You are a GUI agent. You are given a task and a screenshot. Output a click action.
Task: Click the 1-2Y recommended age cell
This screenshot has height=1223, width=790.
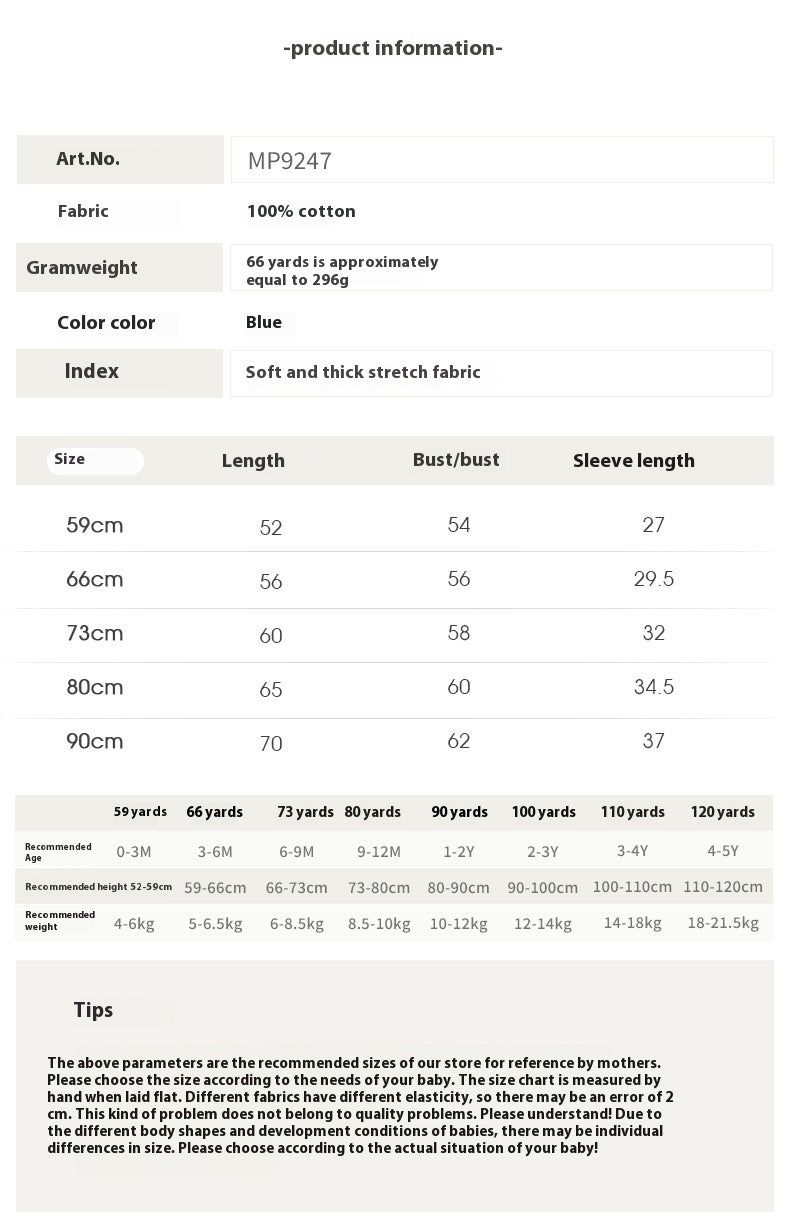coord(459,851)
